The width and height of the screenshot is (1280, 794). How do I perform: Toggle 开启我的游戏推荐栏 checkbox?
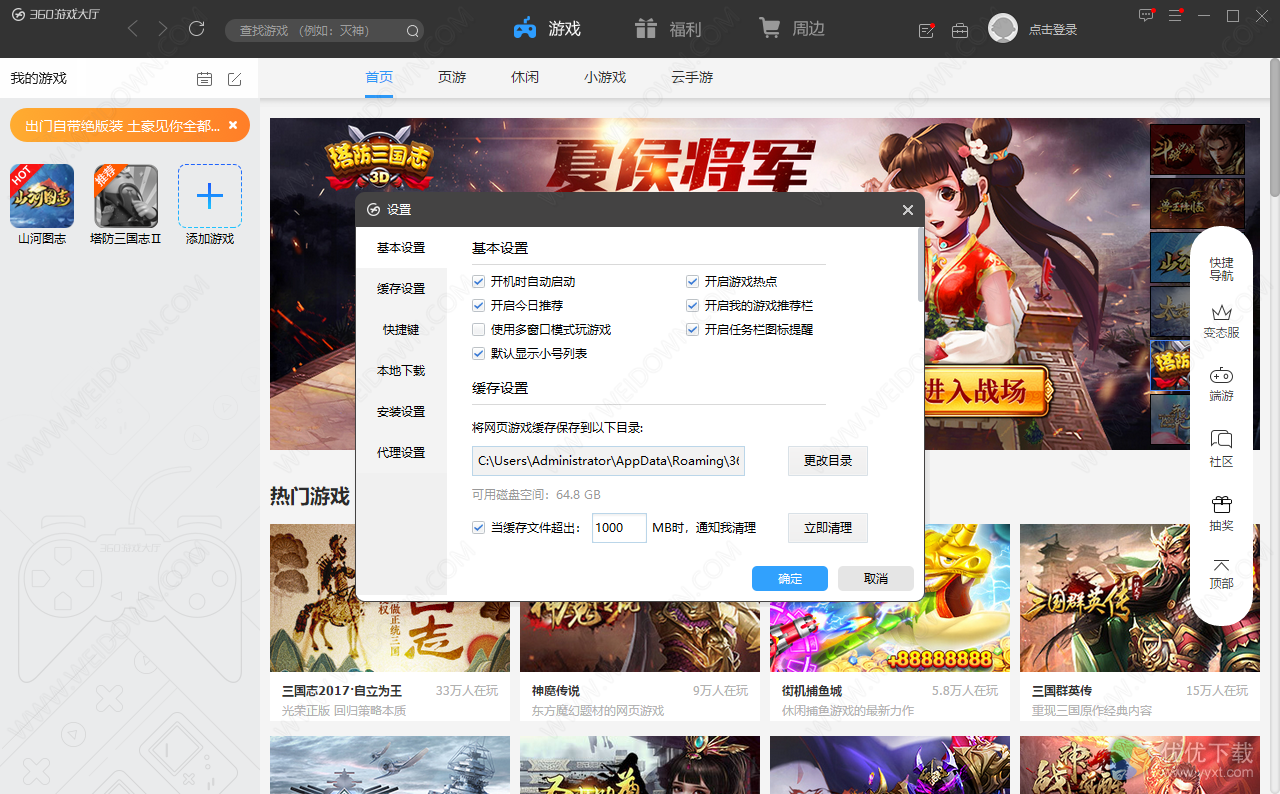click(x=693, y=306)
